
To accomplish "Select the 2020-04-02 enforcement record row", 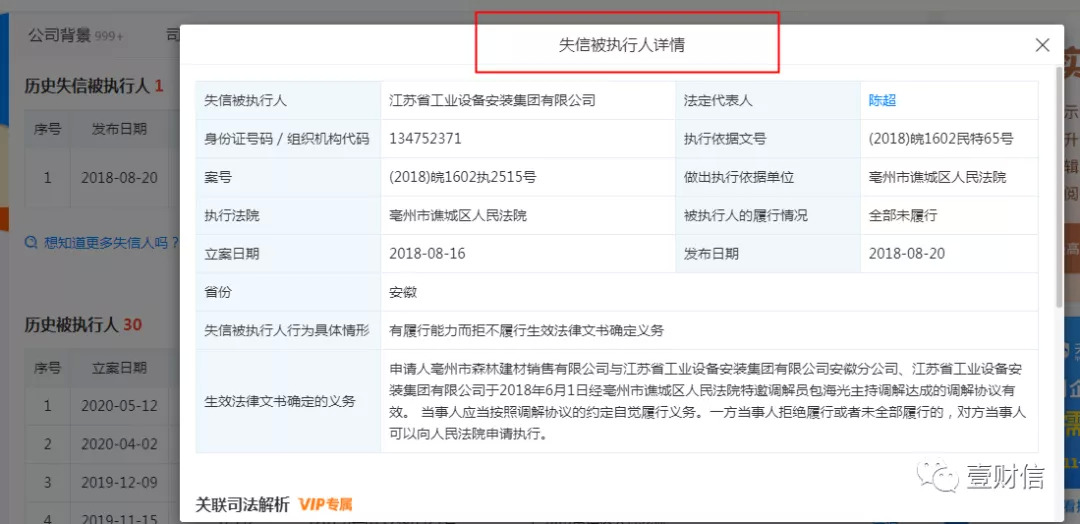I will click(119, 444).
